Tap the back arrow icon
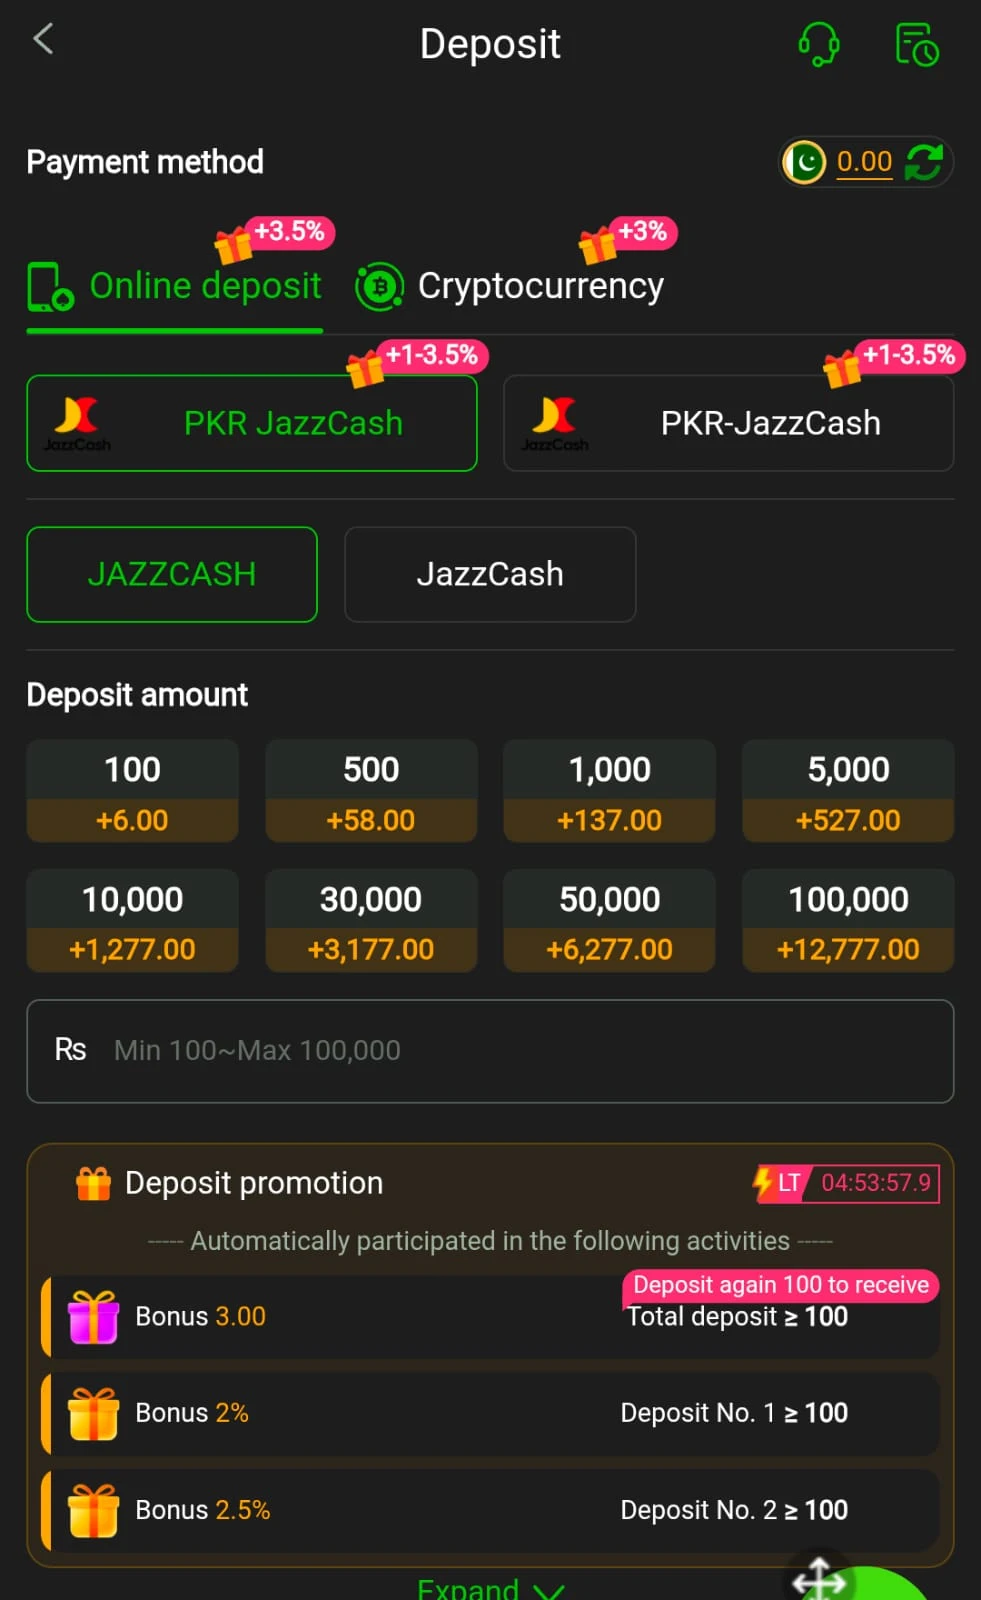 pyautogui.click(x=43, y=41)
